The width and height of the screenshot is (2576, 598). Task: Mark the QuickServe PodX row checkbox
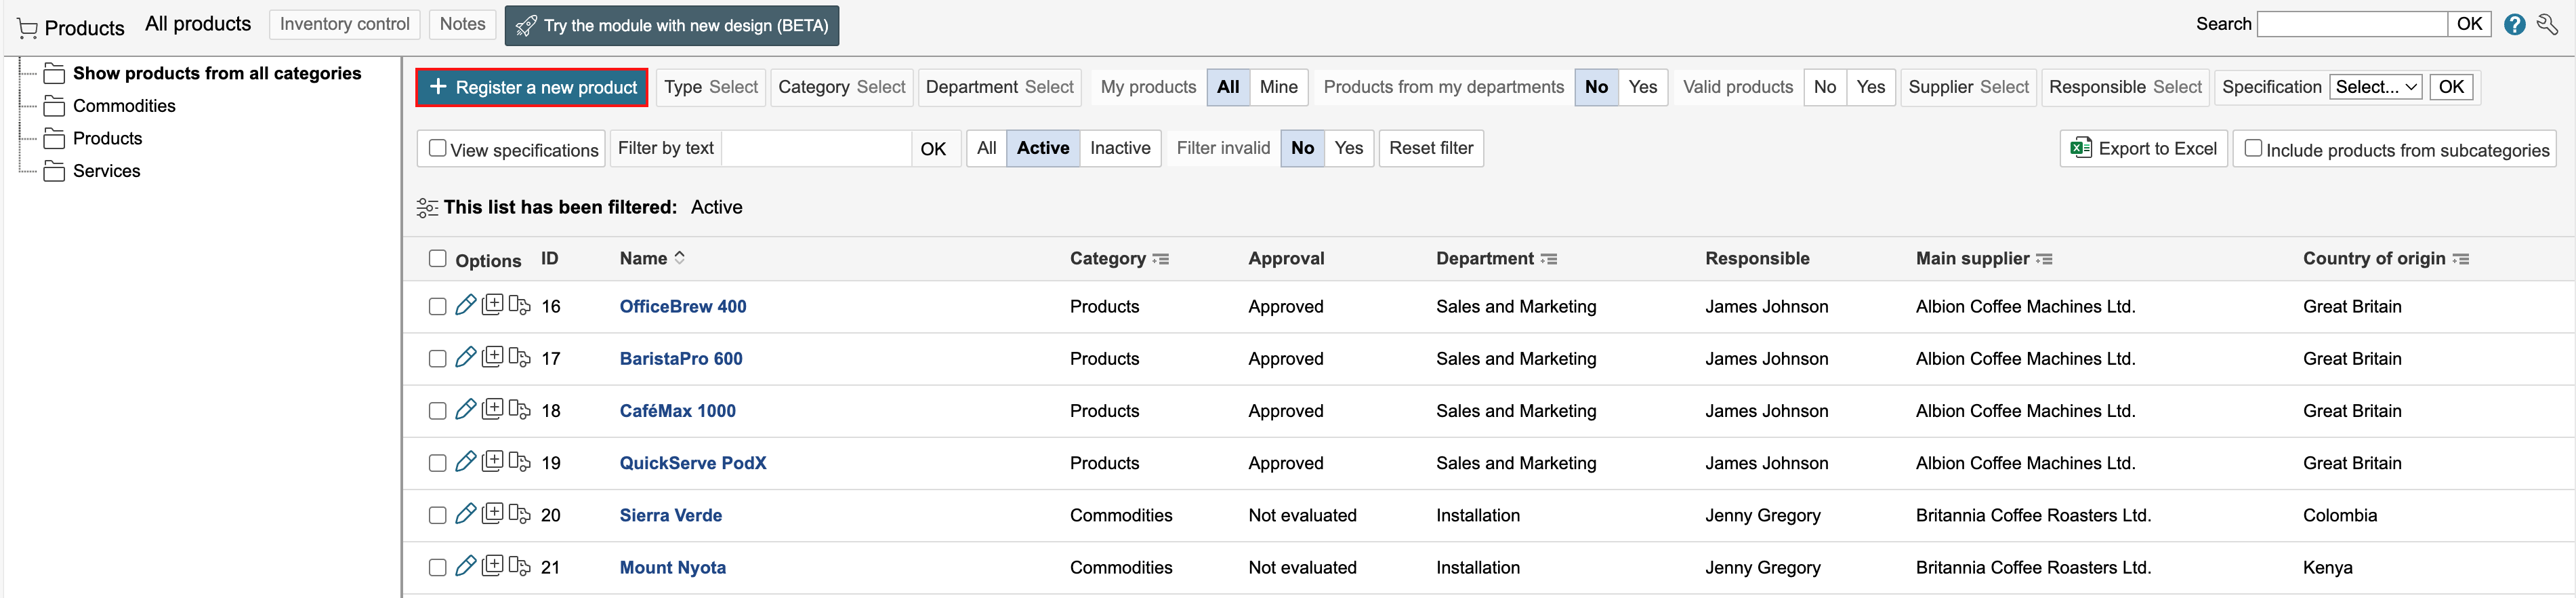pos(437,463)
